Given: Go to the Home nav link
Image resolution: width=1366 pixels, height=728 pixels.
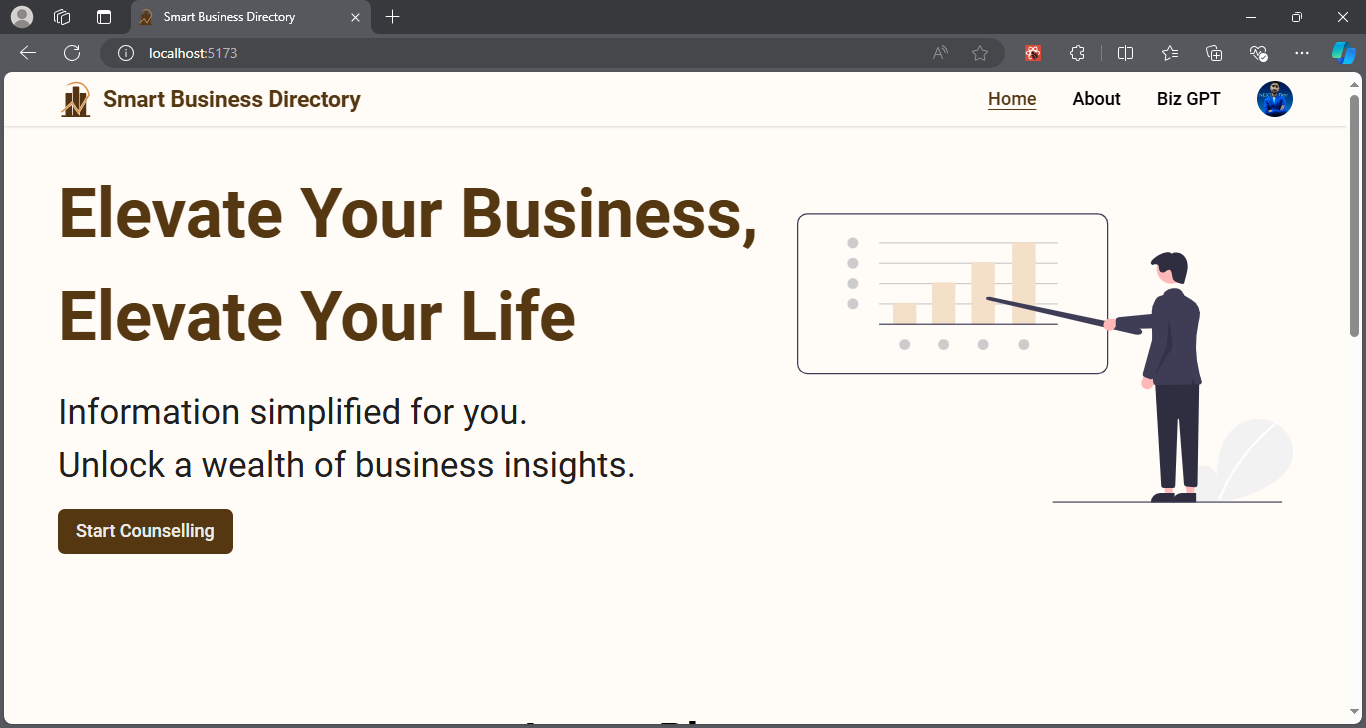Looking at the screenshot, I should [x=1012, y=99].
